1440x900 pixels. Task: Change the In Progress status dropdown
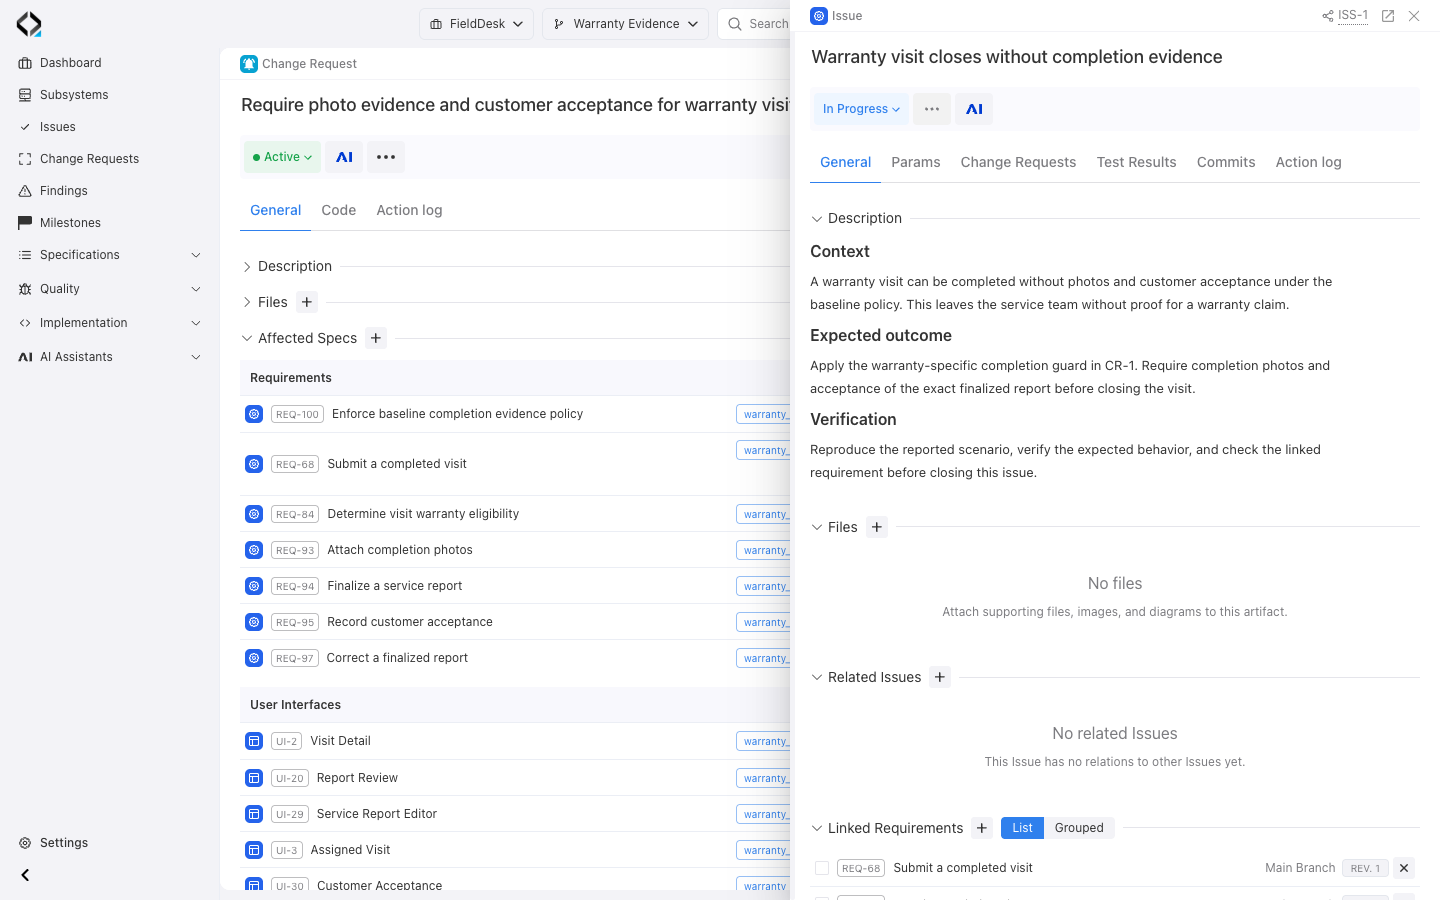click(x=861, y=109)
